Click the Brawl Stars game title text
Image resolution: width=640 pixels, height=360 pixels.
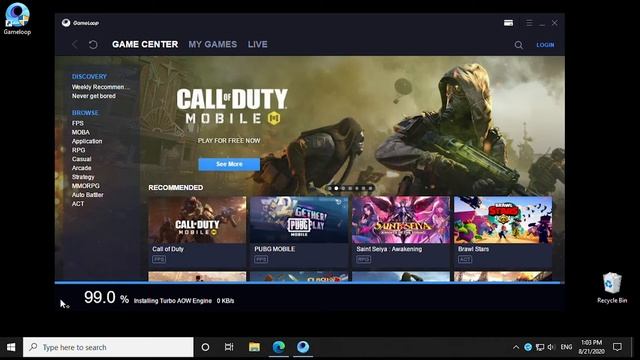pos(473,249)
